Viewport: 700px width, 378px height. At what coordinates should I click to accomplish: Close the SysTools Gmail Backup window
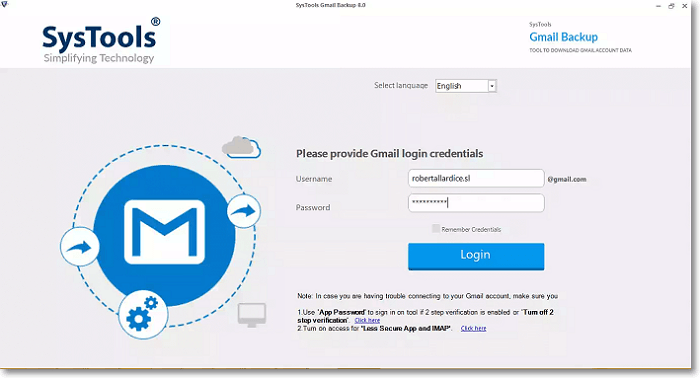685,6
